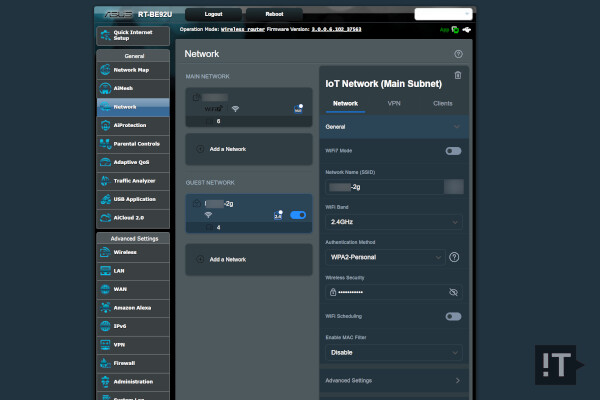Click the Network Name (SSID) field
This screenshot has height=400, width=600.
coord(384,186)
